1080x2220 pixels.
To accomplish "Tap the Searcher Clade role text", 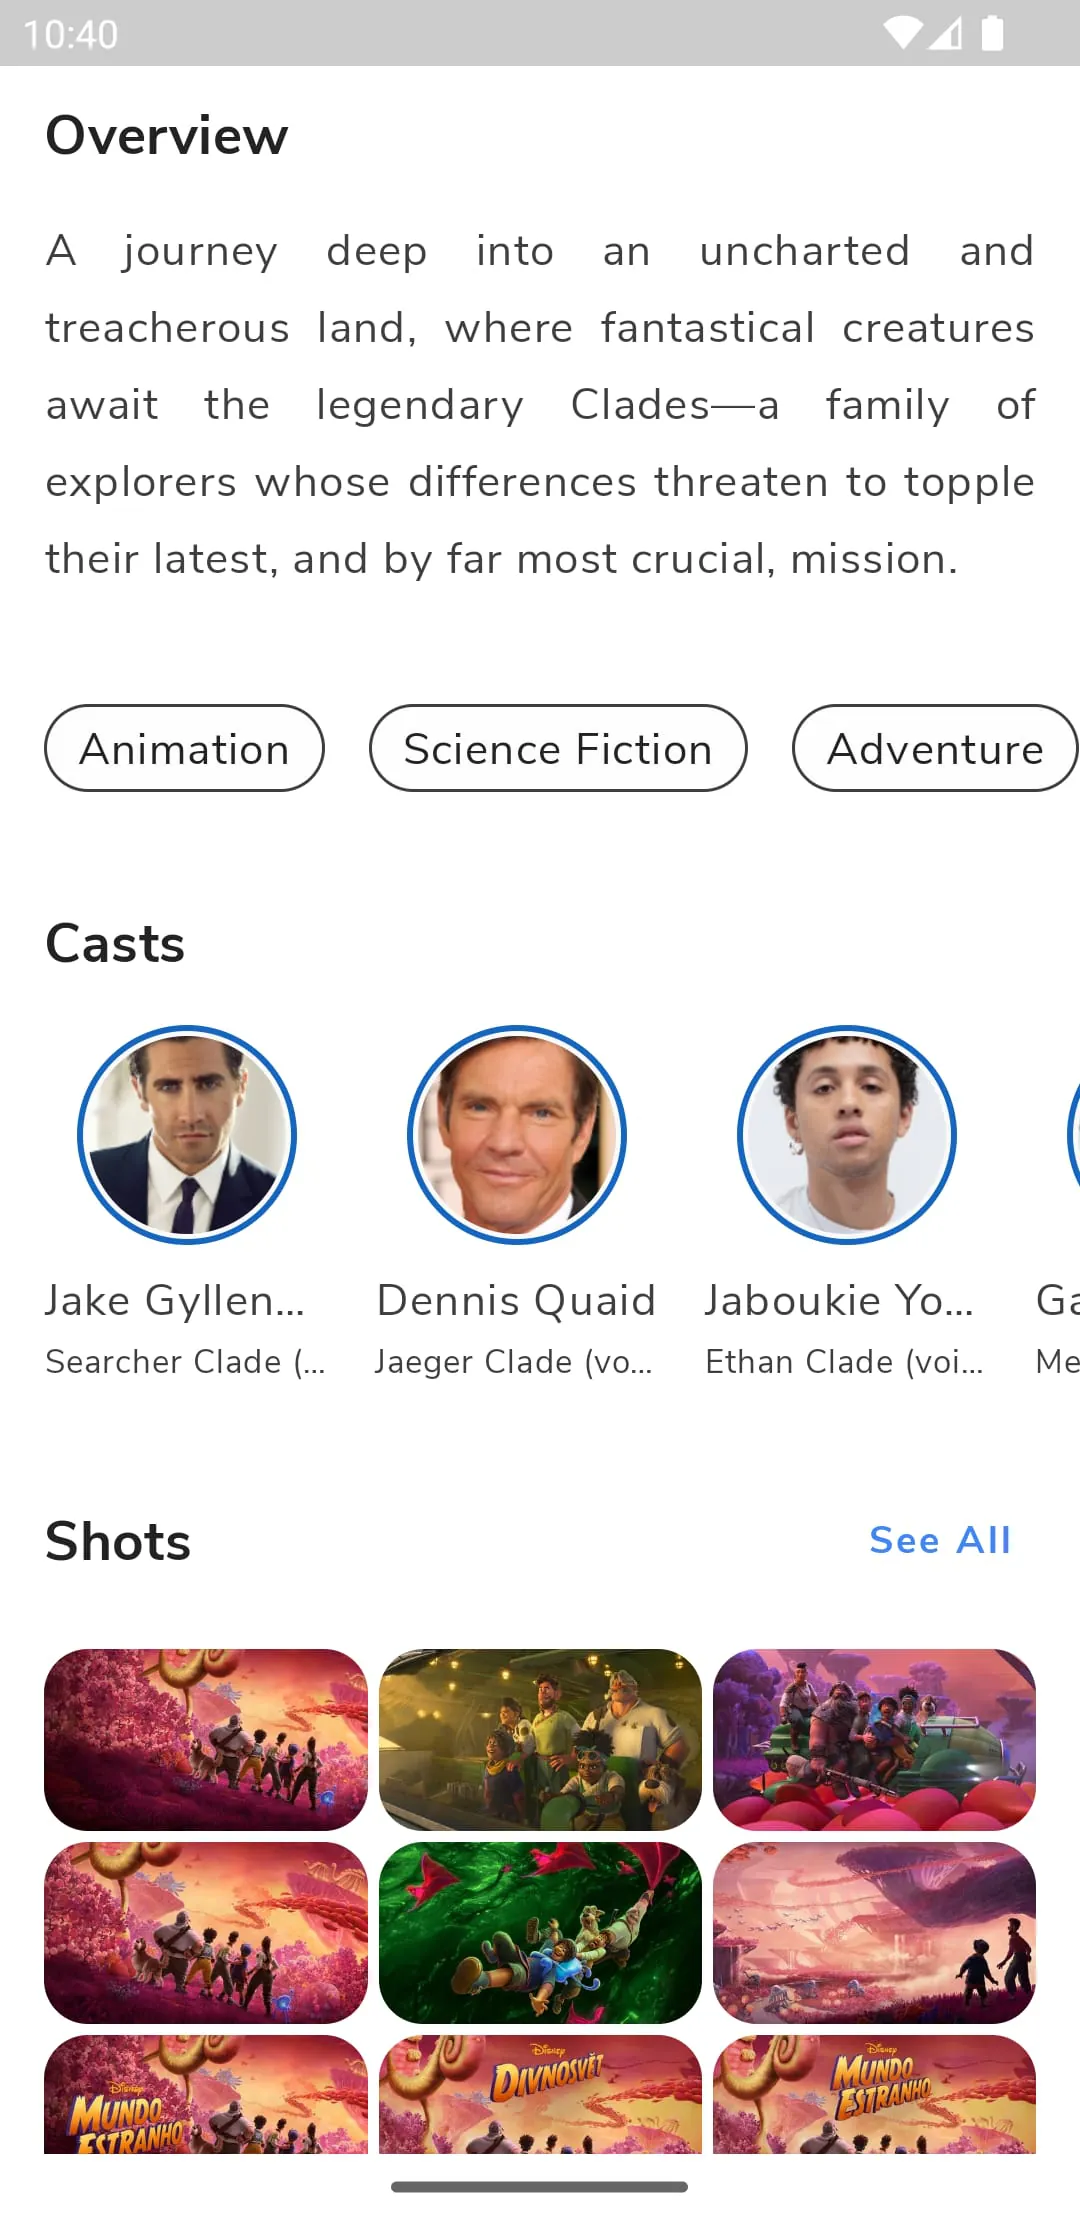I will (x=185, y=1362).
